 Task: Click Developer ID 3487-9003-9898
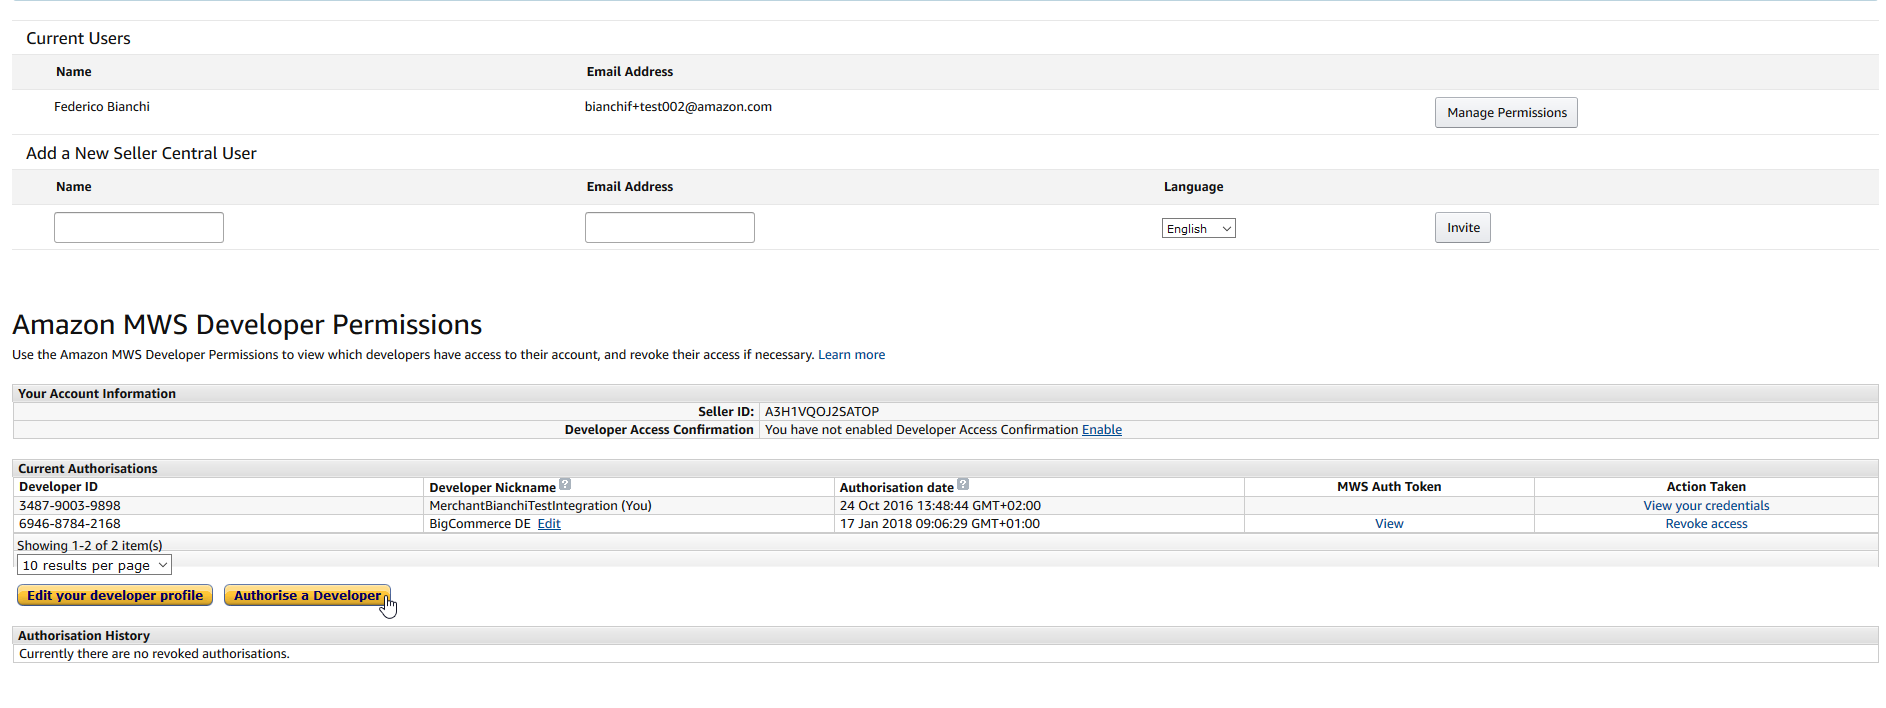pyautogui.click(x=70, y=506)
